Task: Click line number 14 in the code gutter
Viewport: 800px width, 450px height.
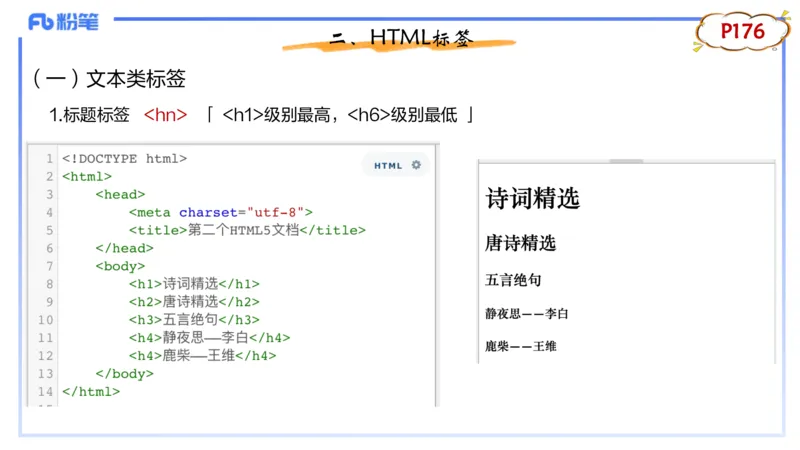Action: pyautogui.click(x=46, y=391)
